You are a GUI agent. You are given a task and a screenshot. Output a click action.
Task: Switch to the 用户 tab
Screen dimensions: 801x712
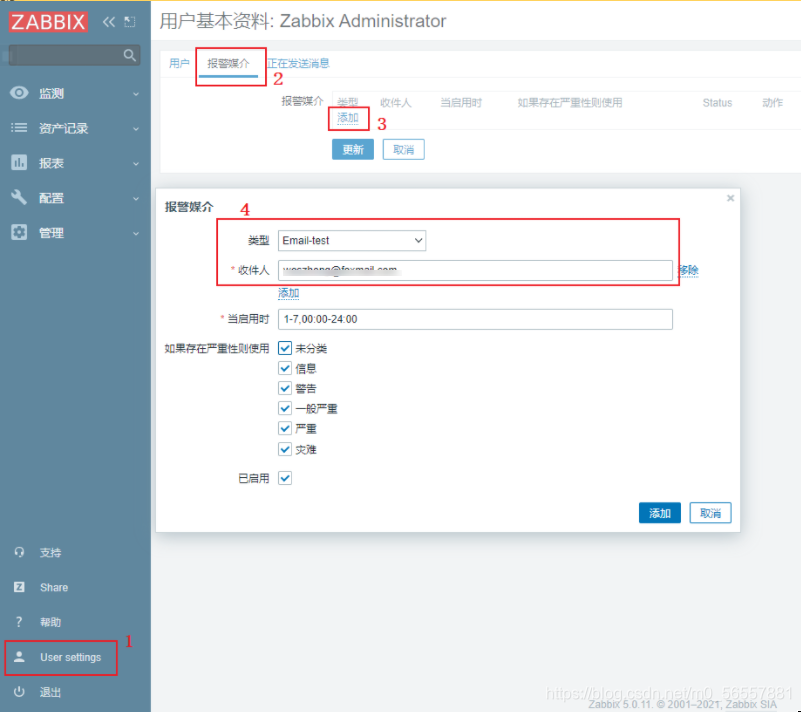pyautogui.click(x=179, y=62)
